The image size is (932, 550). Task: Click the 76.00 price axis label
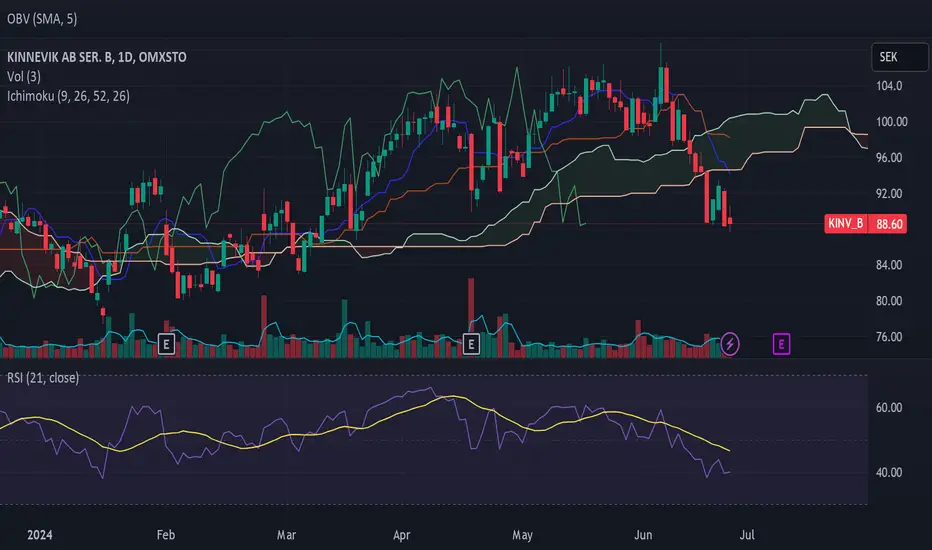click(x=889, y=337)
